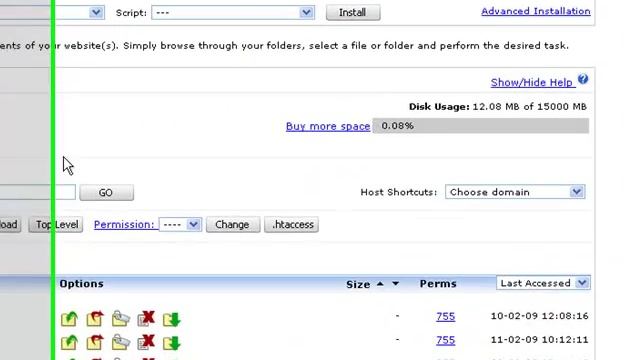The width and height of the screenshot is (640, 360).
Task: Click tag rename folder icon in 10:12:11 row
Action: point(121,342)
